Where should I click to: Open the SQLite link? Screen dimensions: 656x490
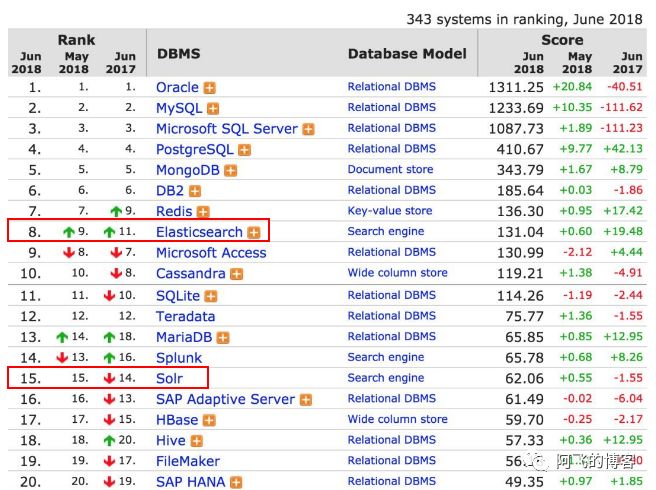coord(178,296)
